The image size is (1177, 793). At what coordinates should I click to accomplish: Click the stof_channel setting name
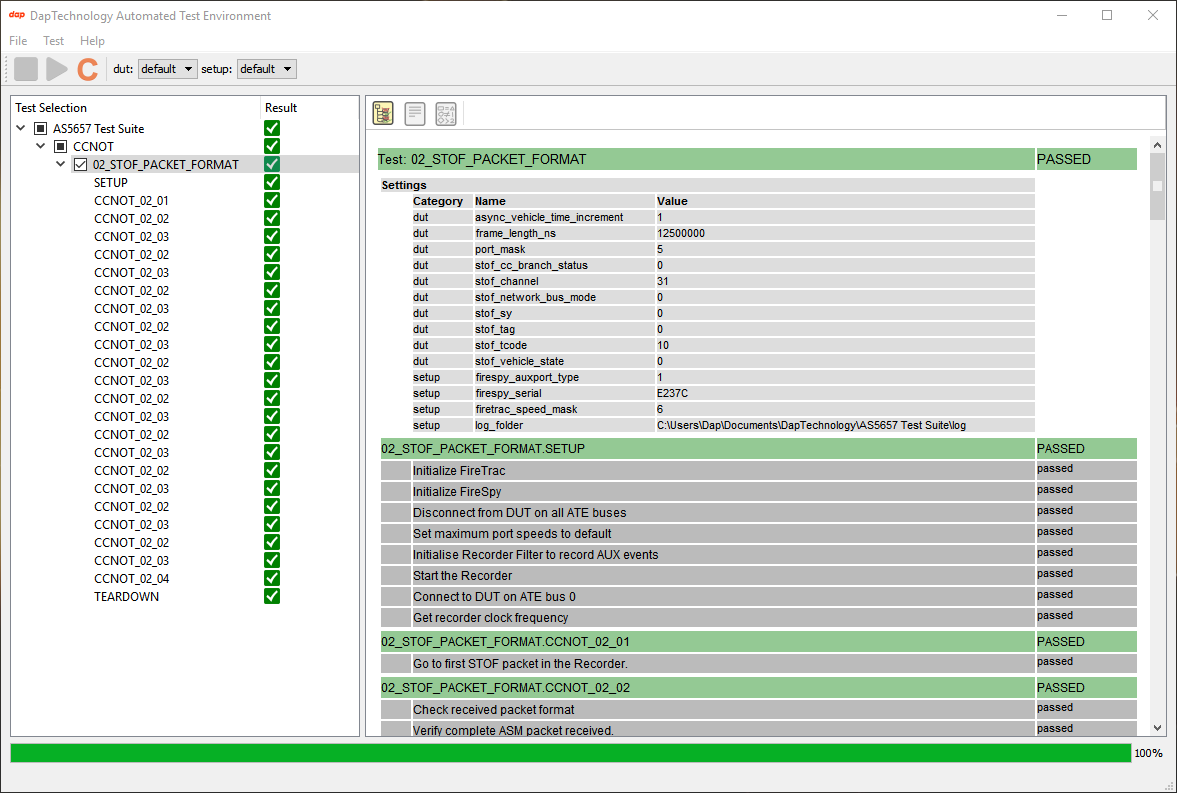pos(507,282)
